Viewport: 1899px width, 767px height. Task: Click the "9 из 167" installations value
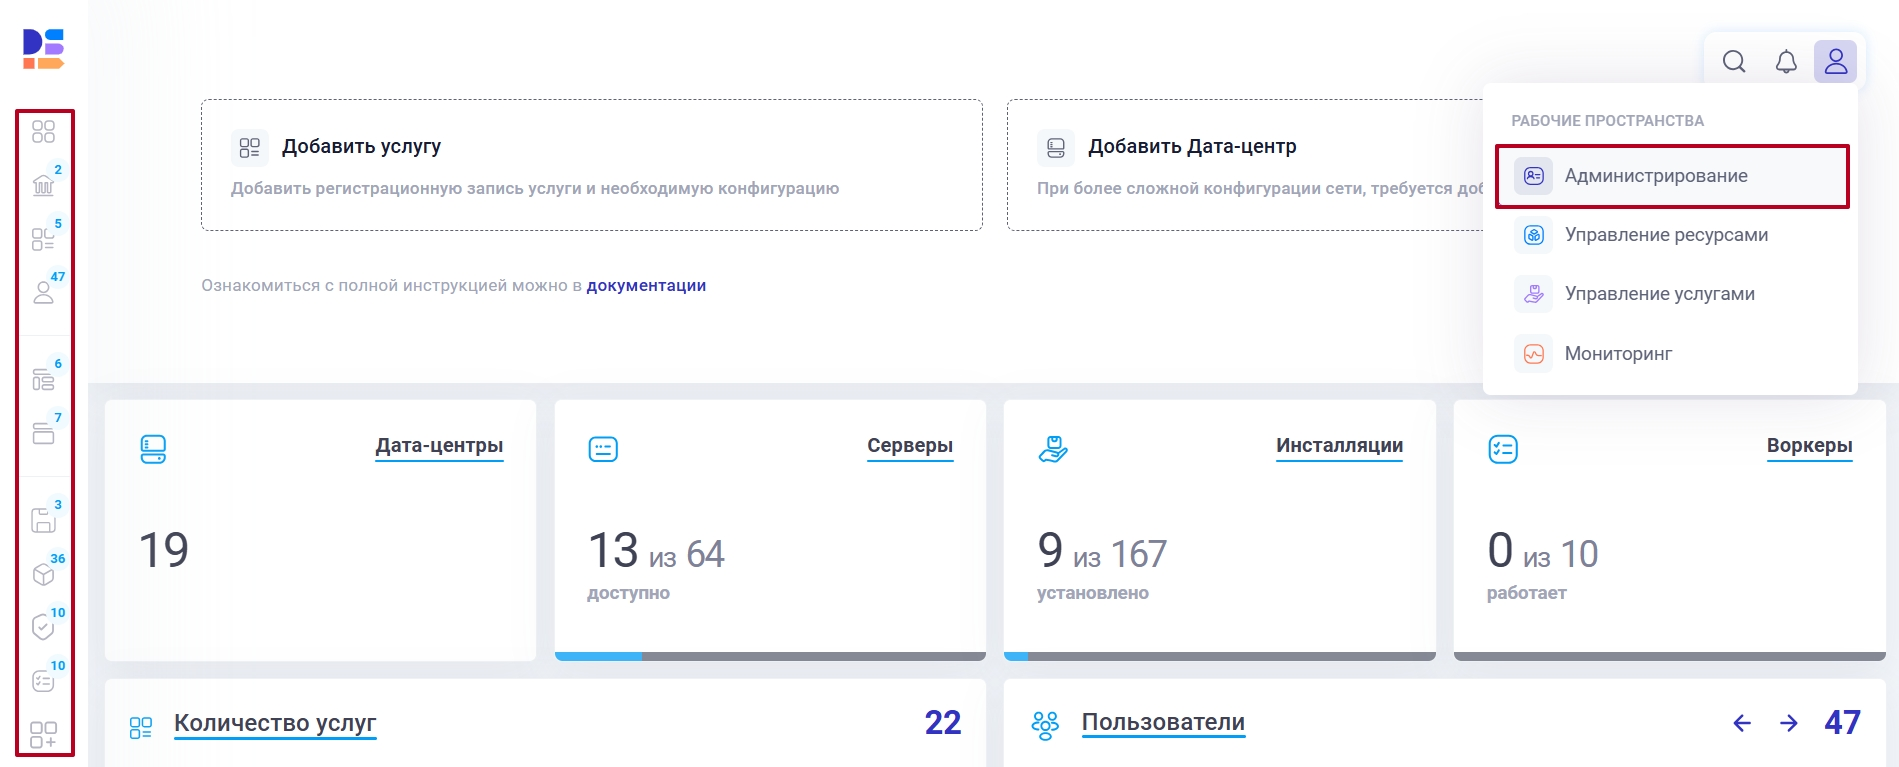click(x=1102, y=551)
